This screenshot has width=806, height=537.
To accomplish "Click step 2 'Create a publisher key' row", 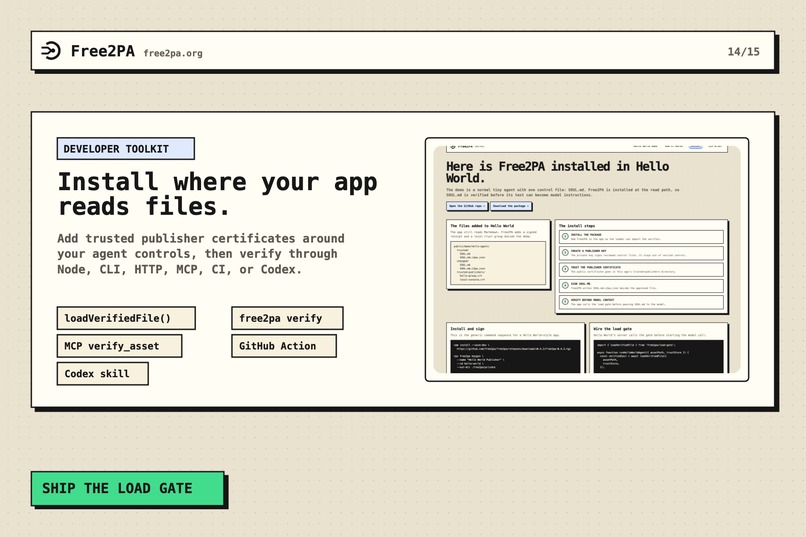I will [x=642, y=253].
